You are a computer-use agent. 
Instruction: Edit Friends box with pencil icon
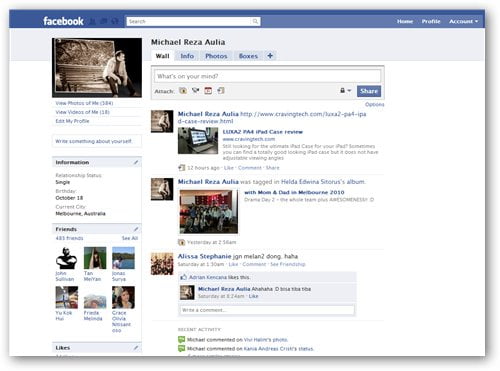click(x=136, y=229)
